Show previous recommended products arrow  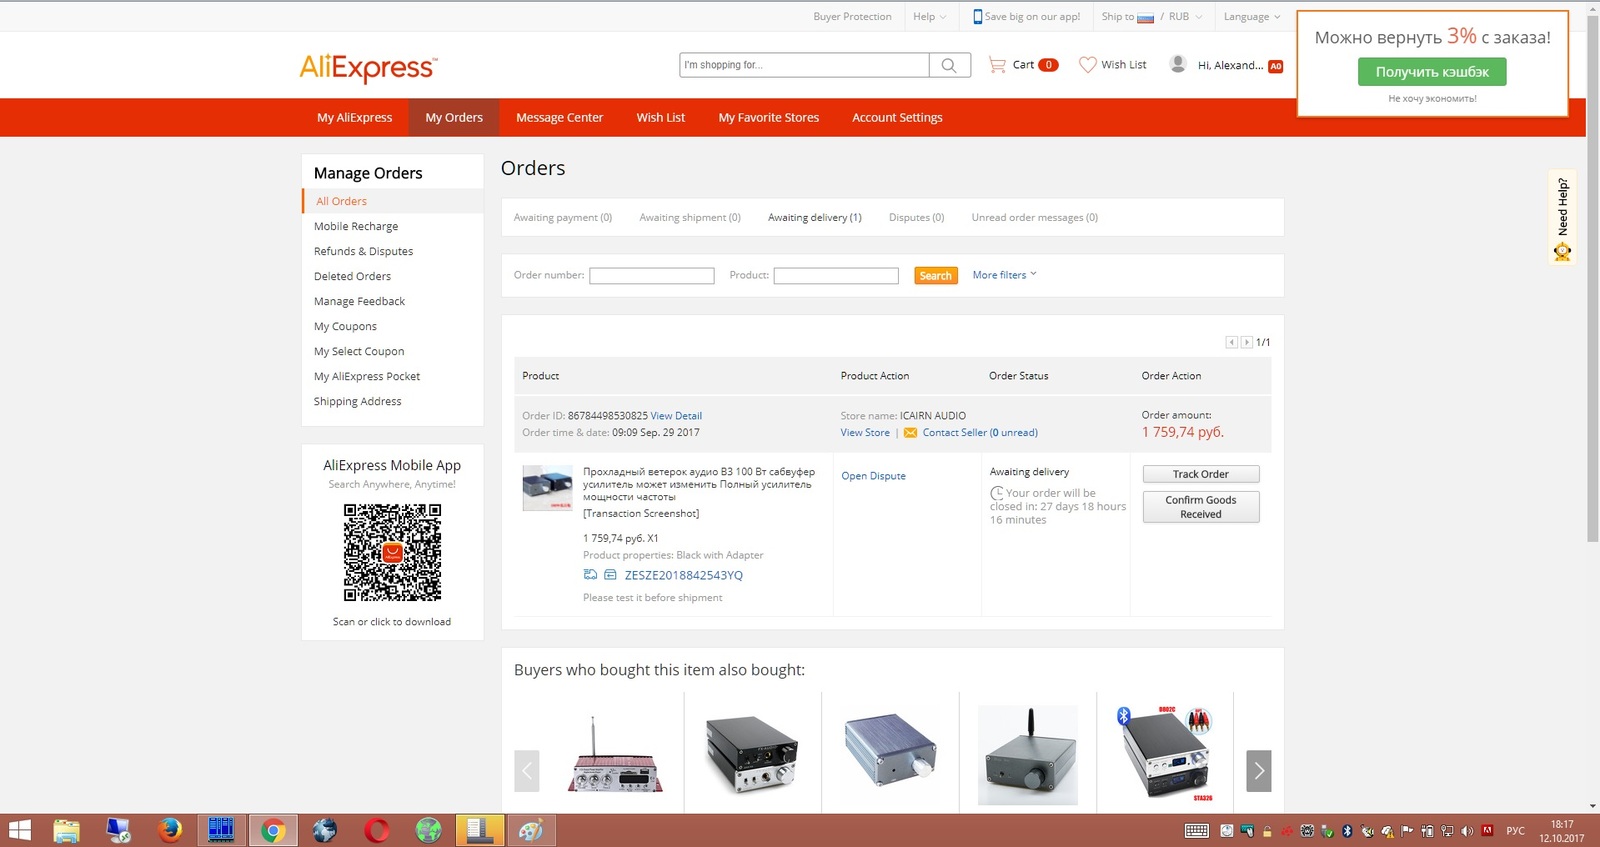coord(527,771)
